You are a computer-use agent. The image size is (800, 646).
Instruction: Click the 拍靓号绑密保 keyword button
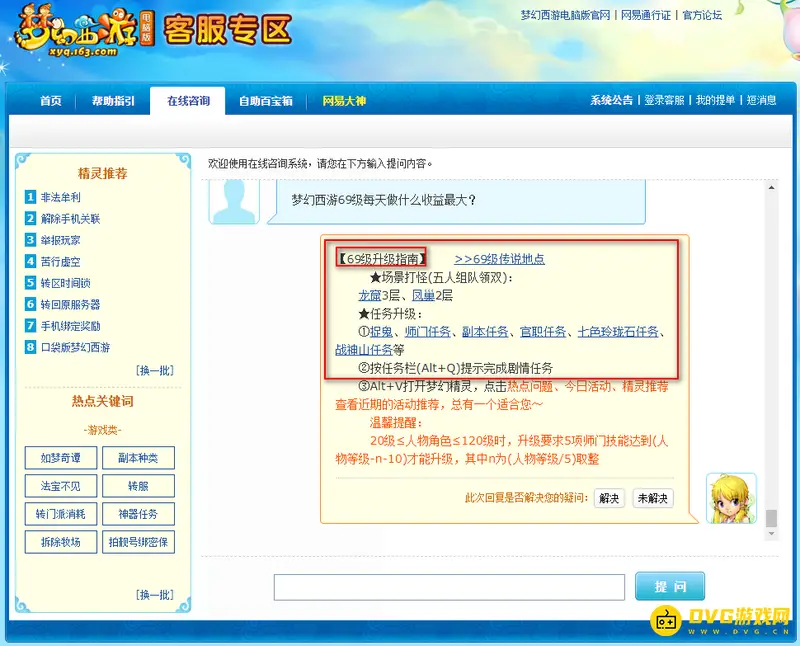click(x=138, y=542)
